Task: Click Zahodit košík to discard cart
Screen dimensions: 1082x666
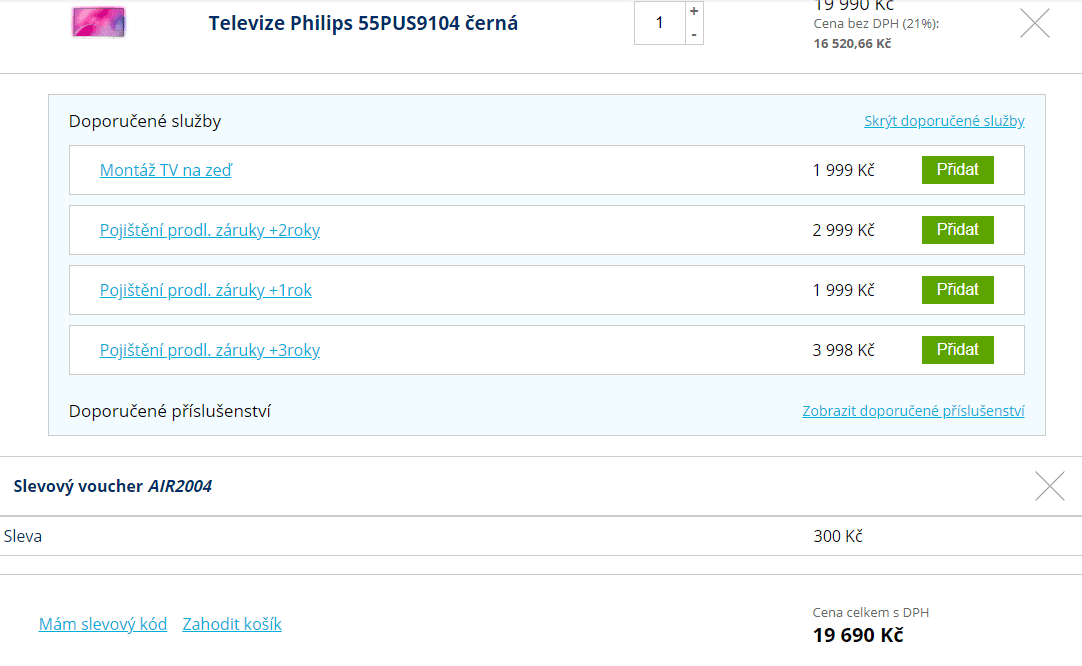Action: pyautogui.click(x=232, y=625)
